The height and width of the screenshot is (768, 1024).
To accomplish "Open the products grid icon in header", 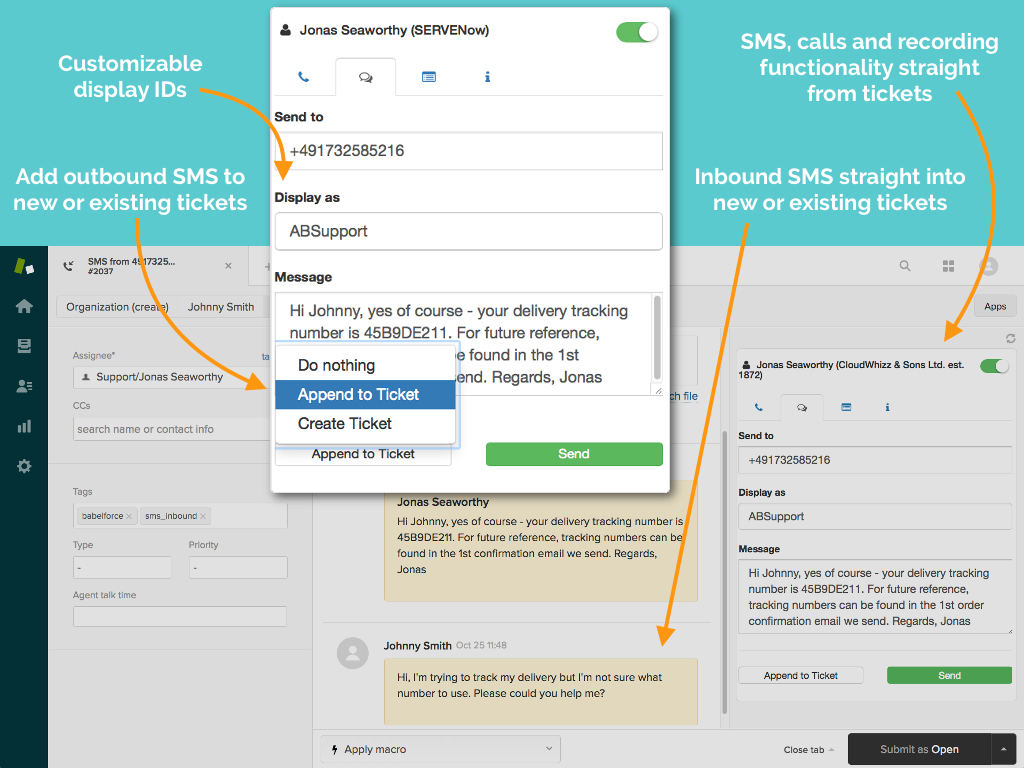I will tap(948, 266).
